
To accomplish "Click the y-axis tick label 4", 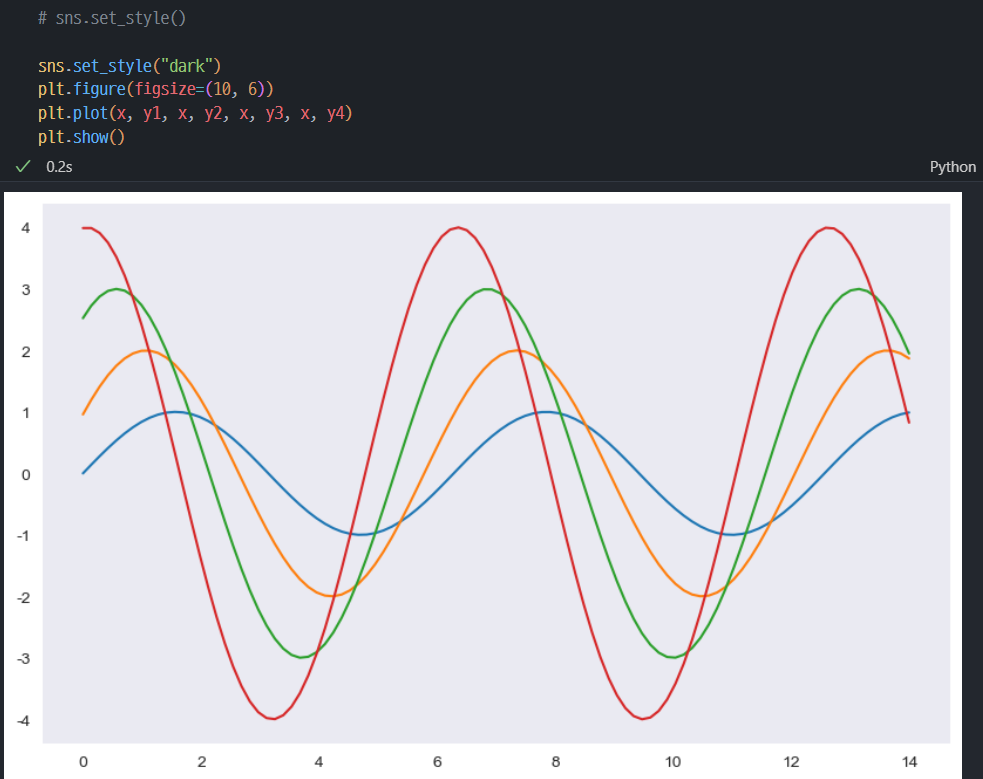I will [x=26, y=228].
